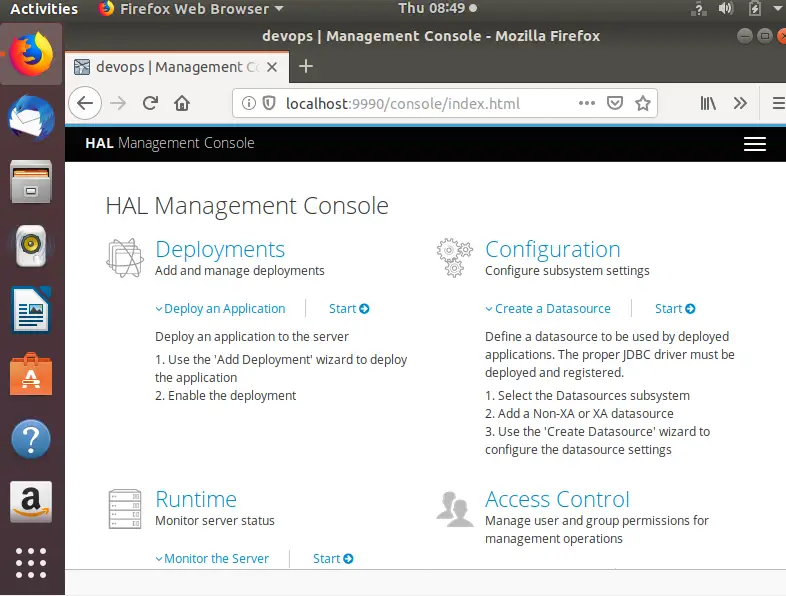Open a new browser tab
The width and height of the screenshot is (786, 596).
point(306,66)
